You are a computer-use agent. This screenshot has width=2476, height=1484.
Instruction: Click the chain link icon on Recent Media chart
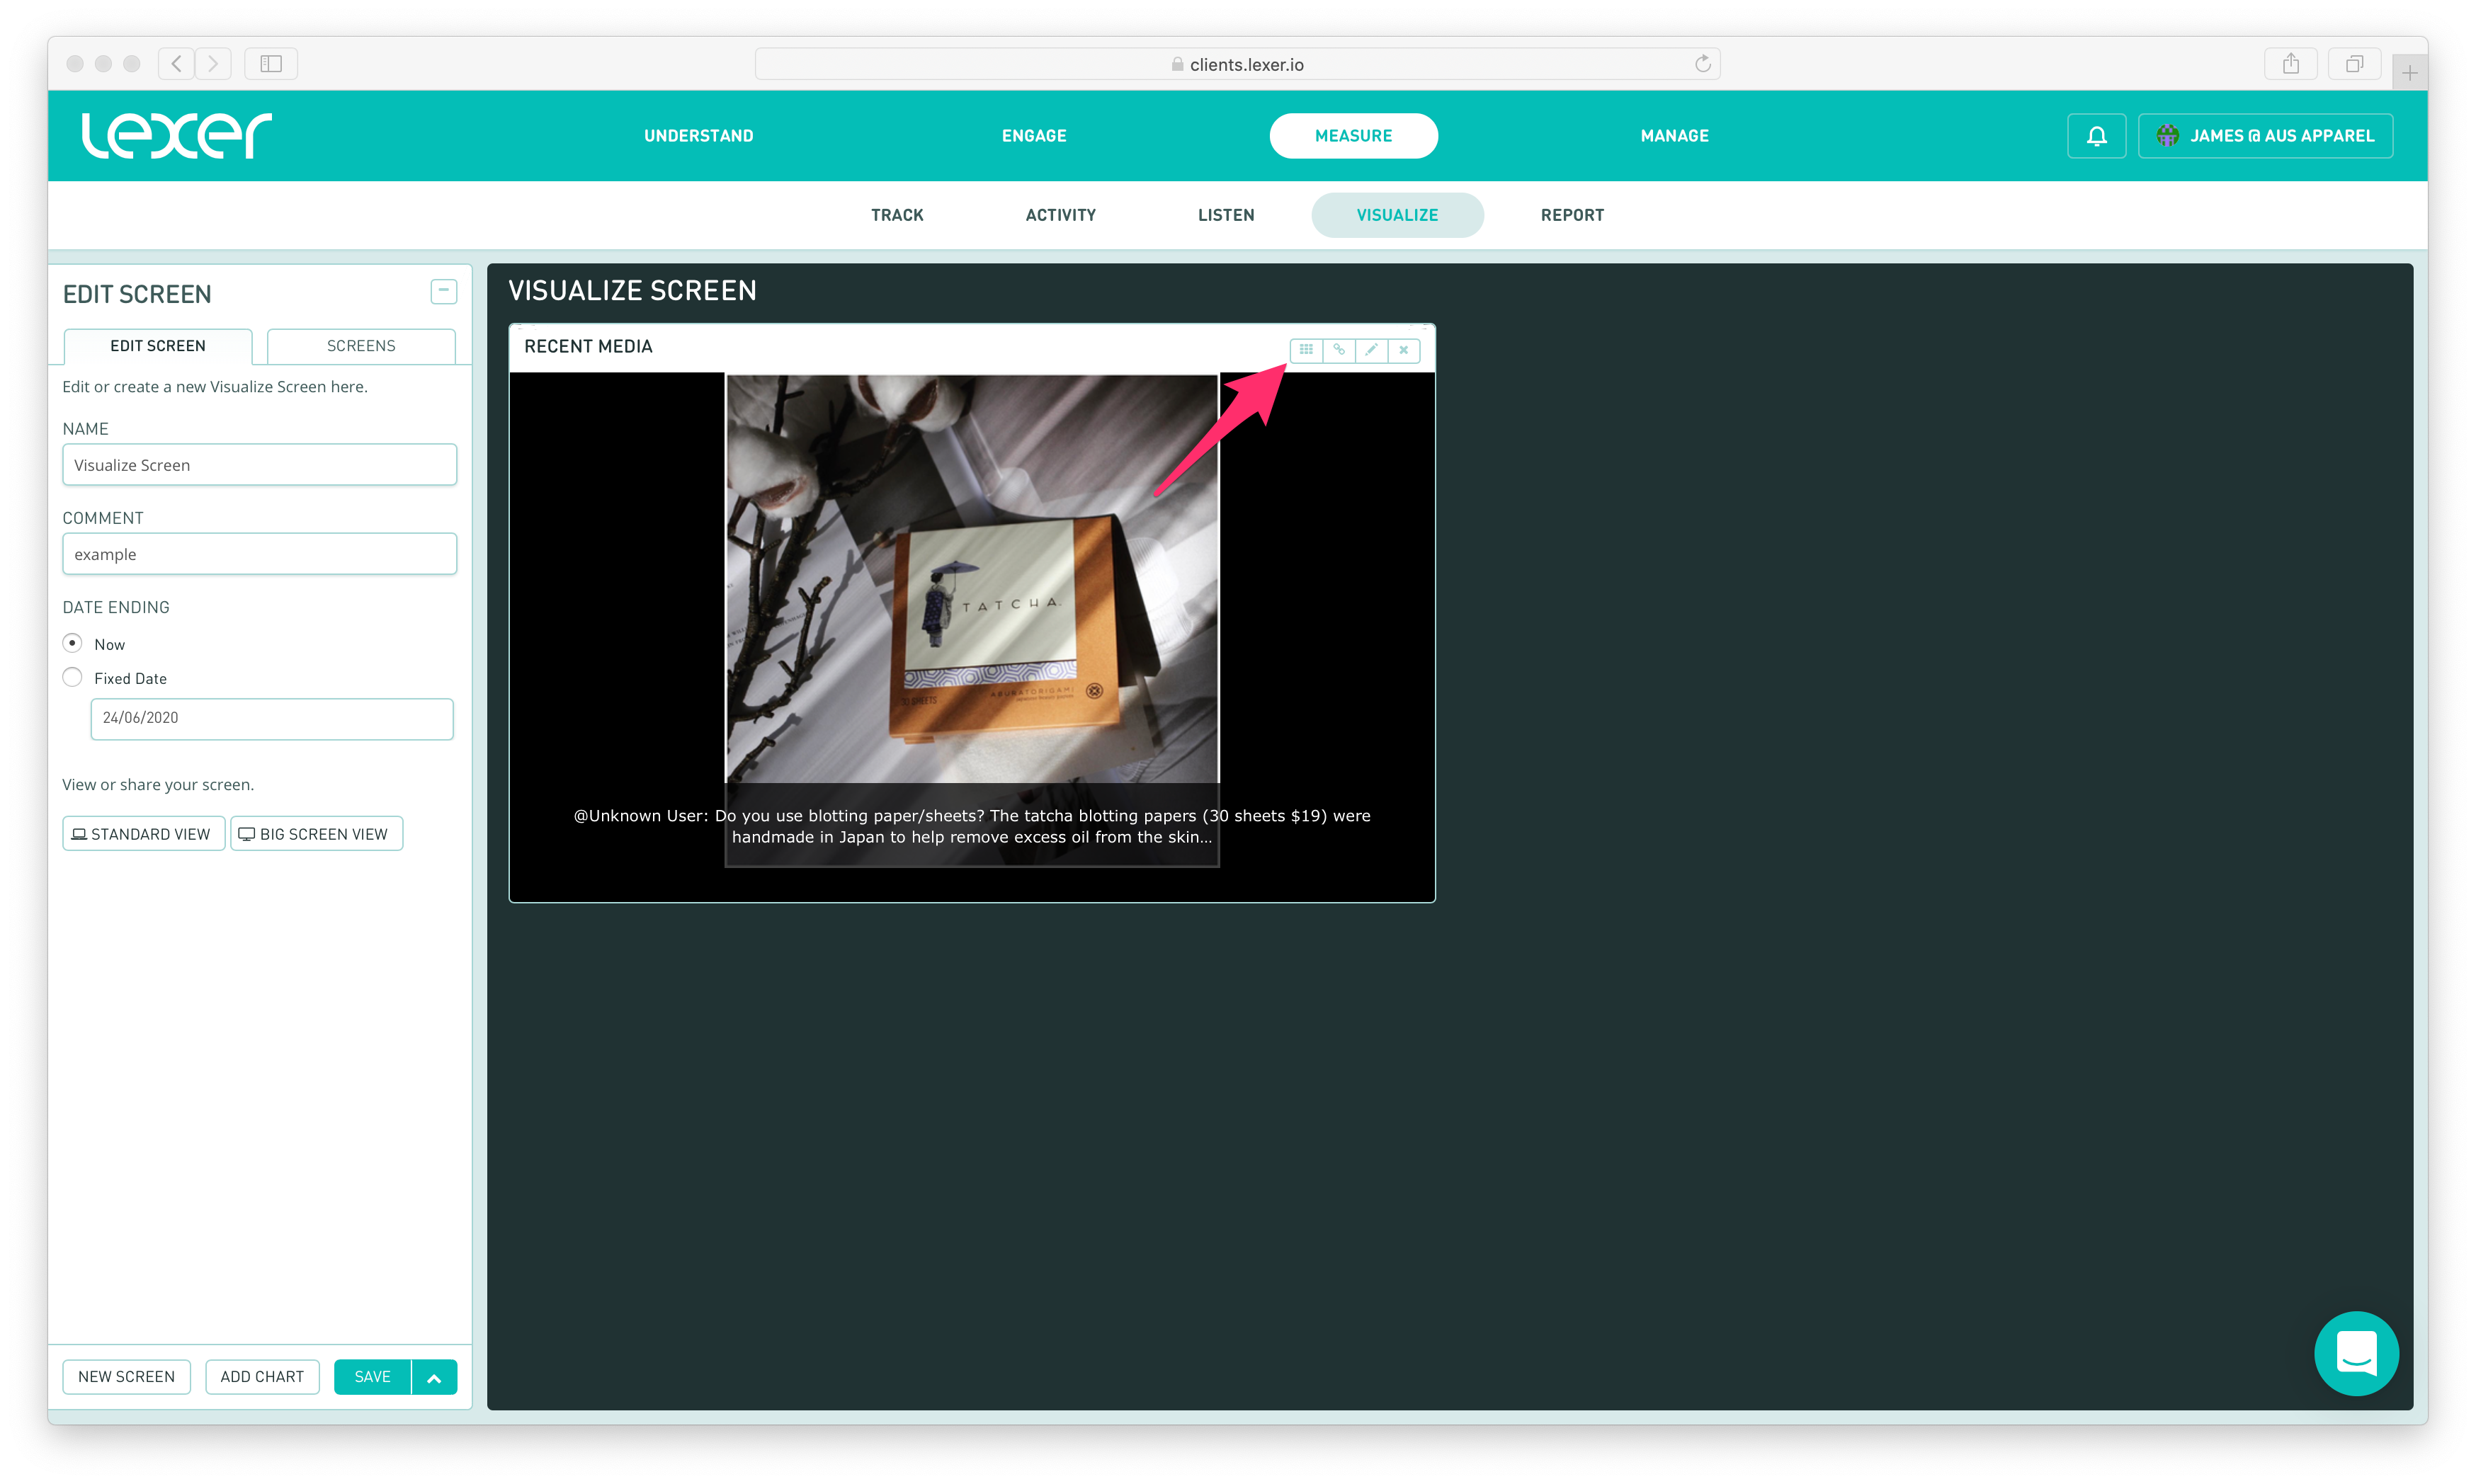tap(1339, 350)
